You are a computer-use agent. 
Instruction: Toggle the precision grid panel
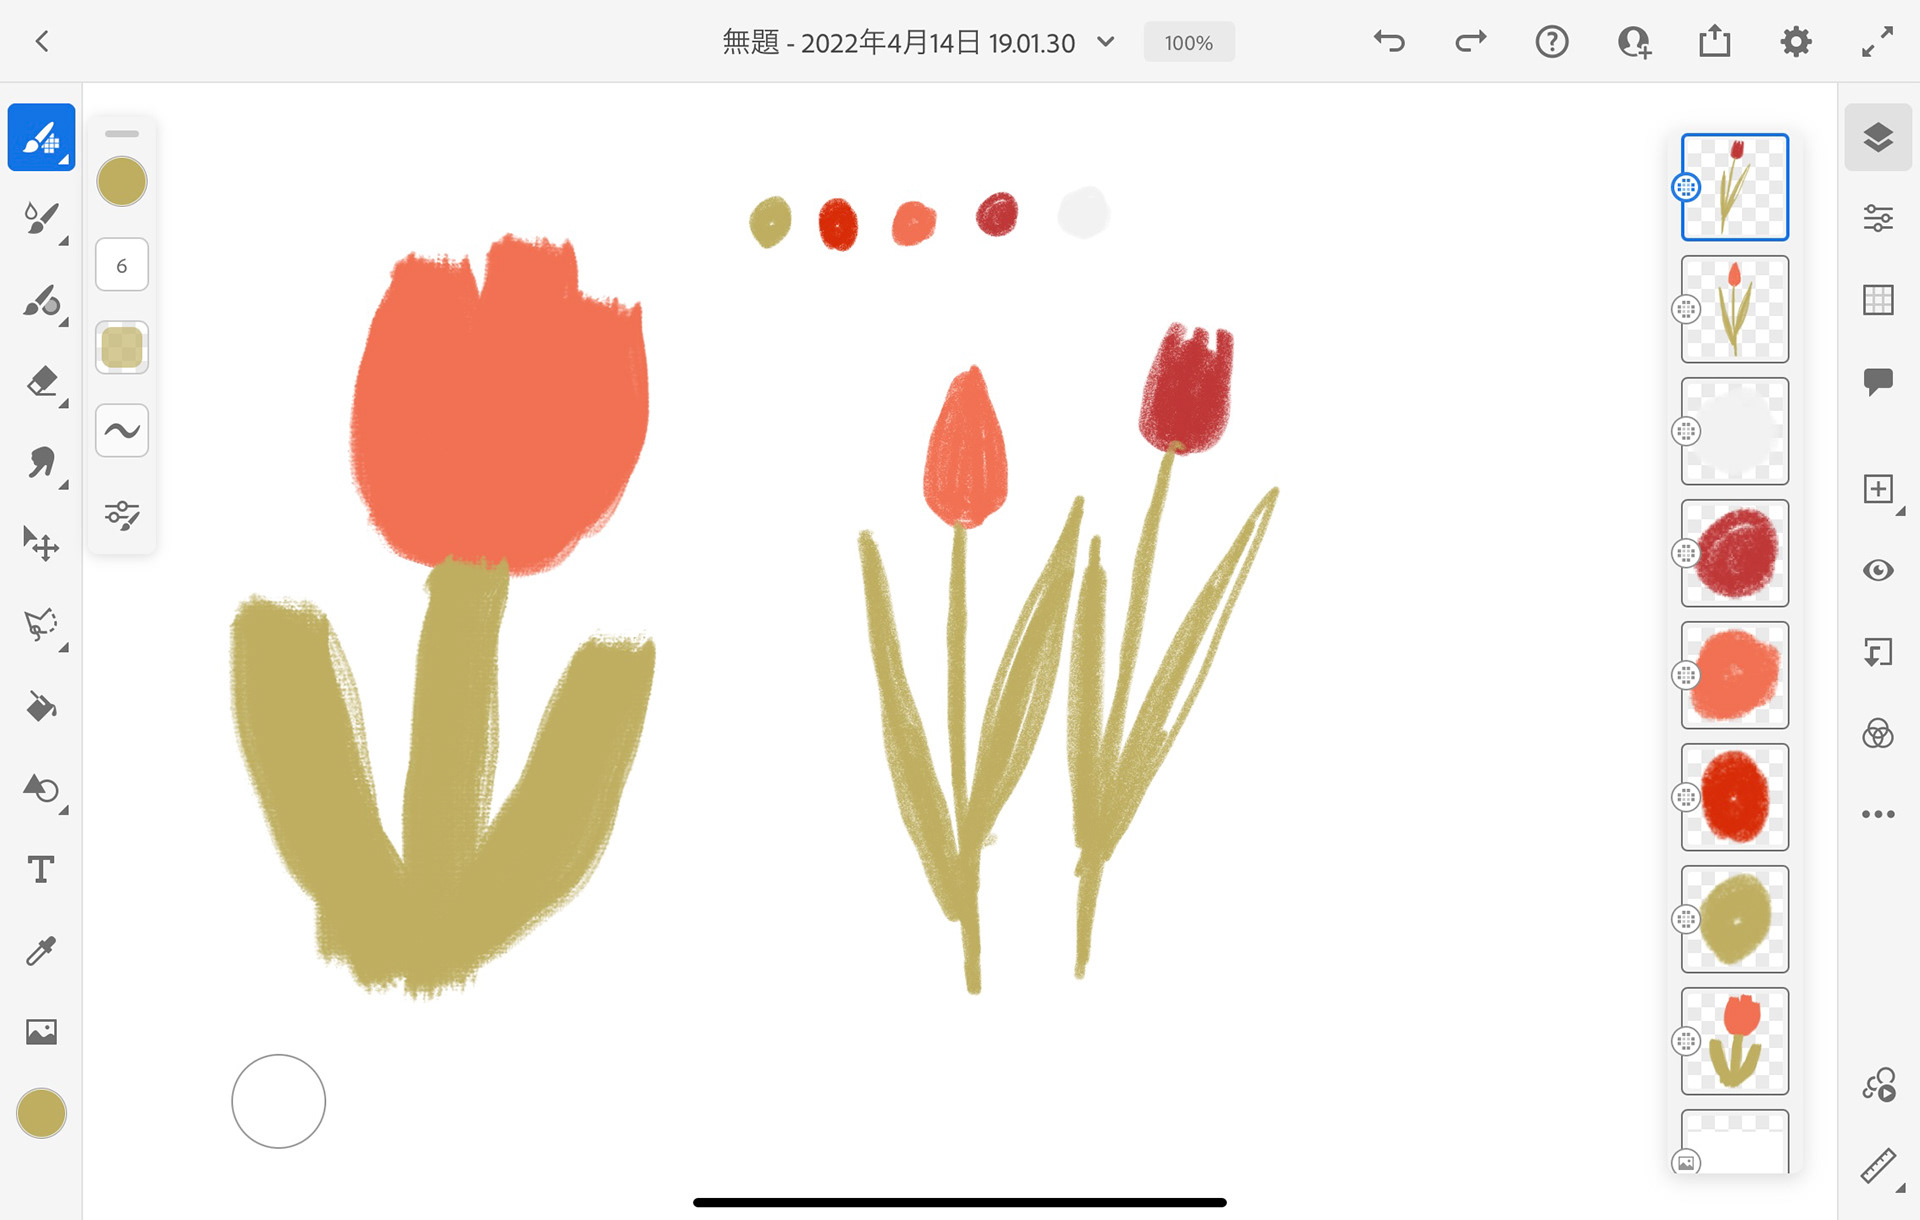click(x=1878, y=300)
